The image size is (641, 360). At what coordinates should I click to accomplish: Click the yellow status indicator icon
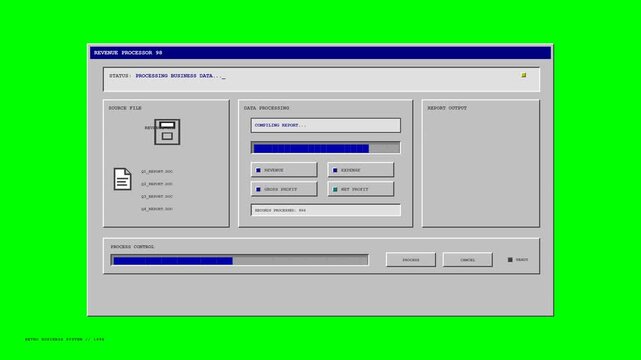pyautogui.click(x=524, y=75)
